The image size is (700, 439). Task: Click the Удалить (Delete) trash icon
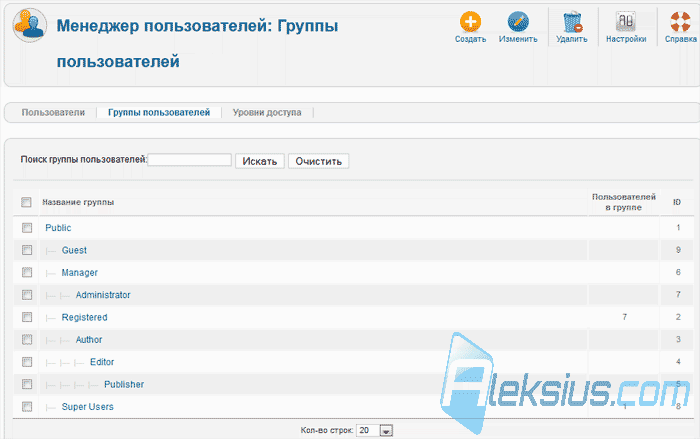571,21
